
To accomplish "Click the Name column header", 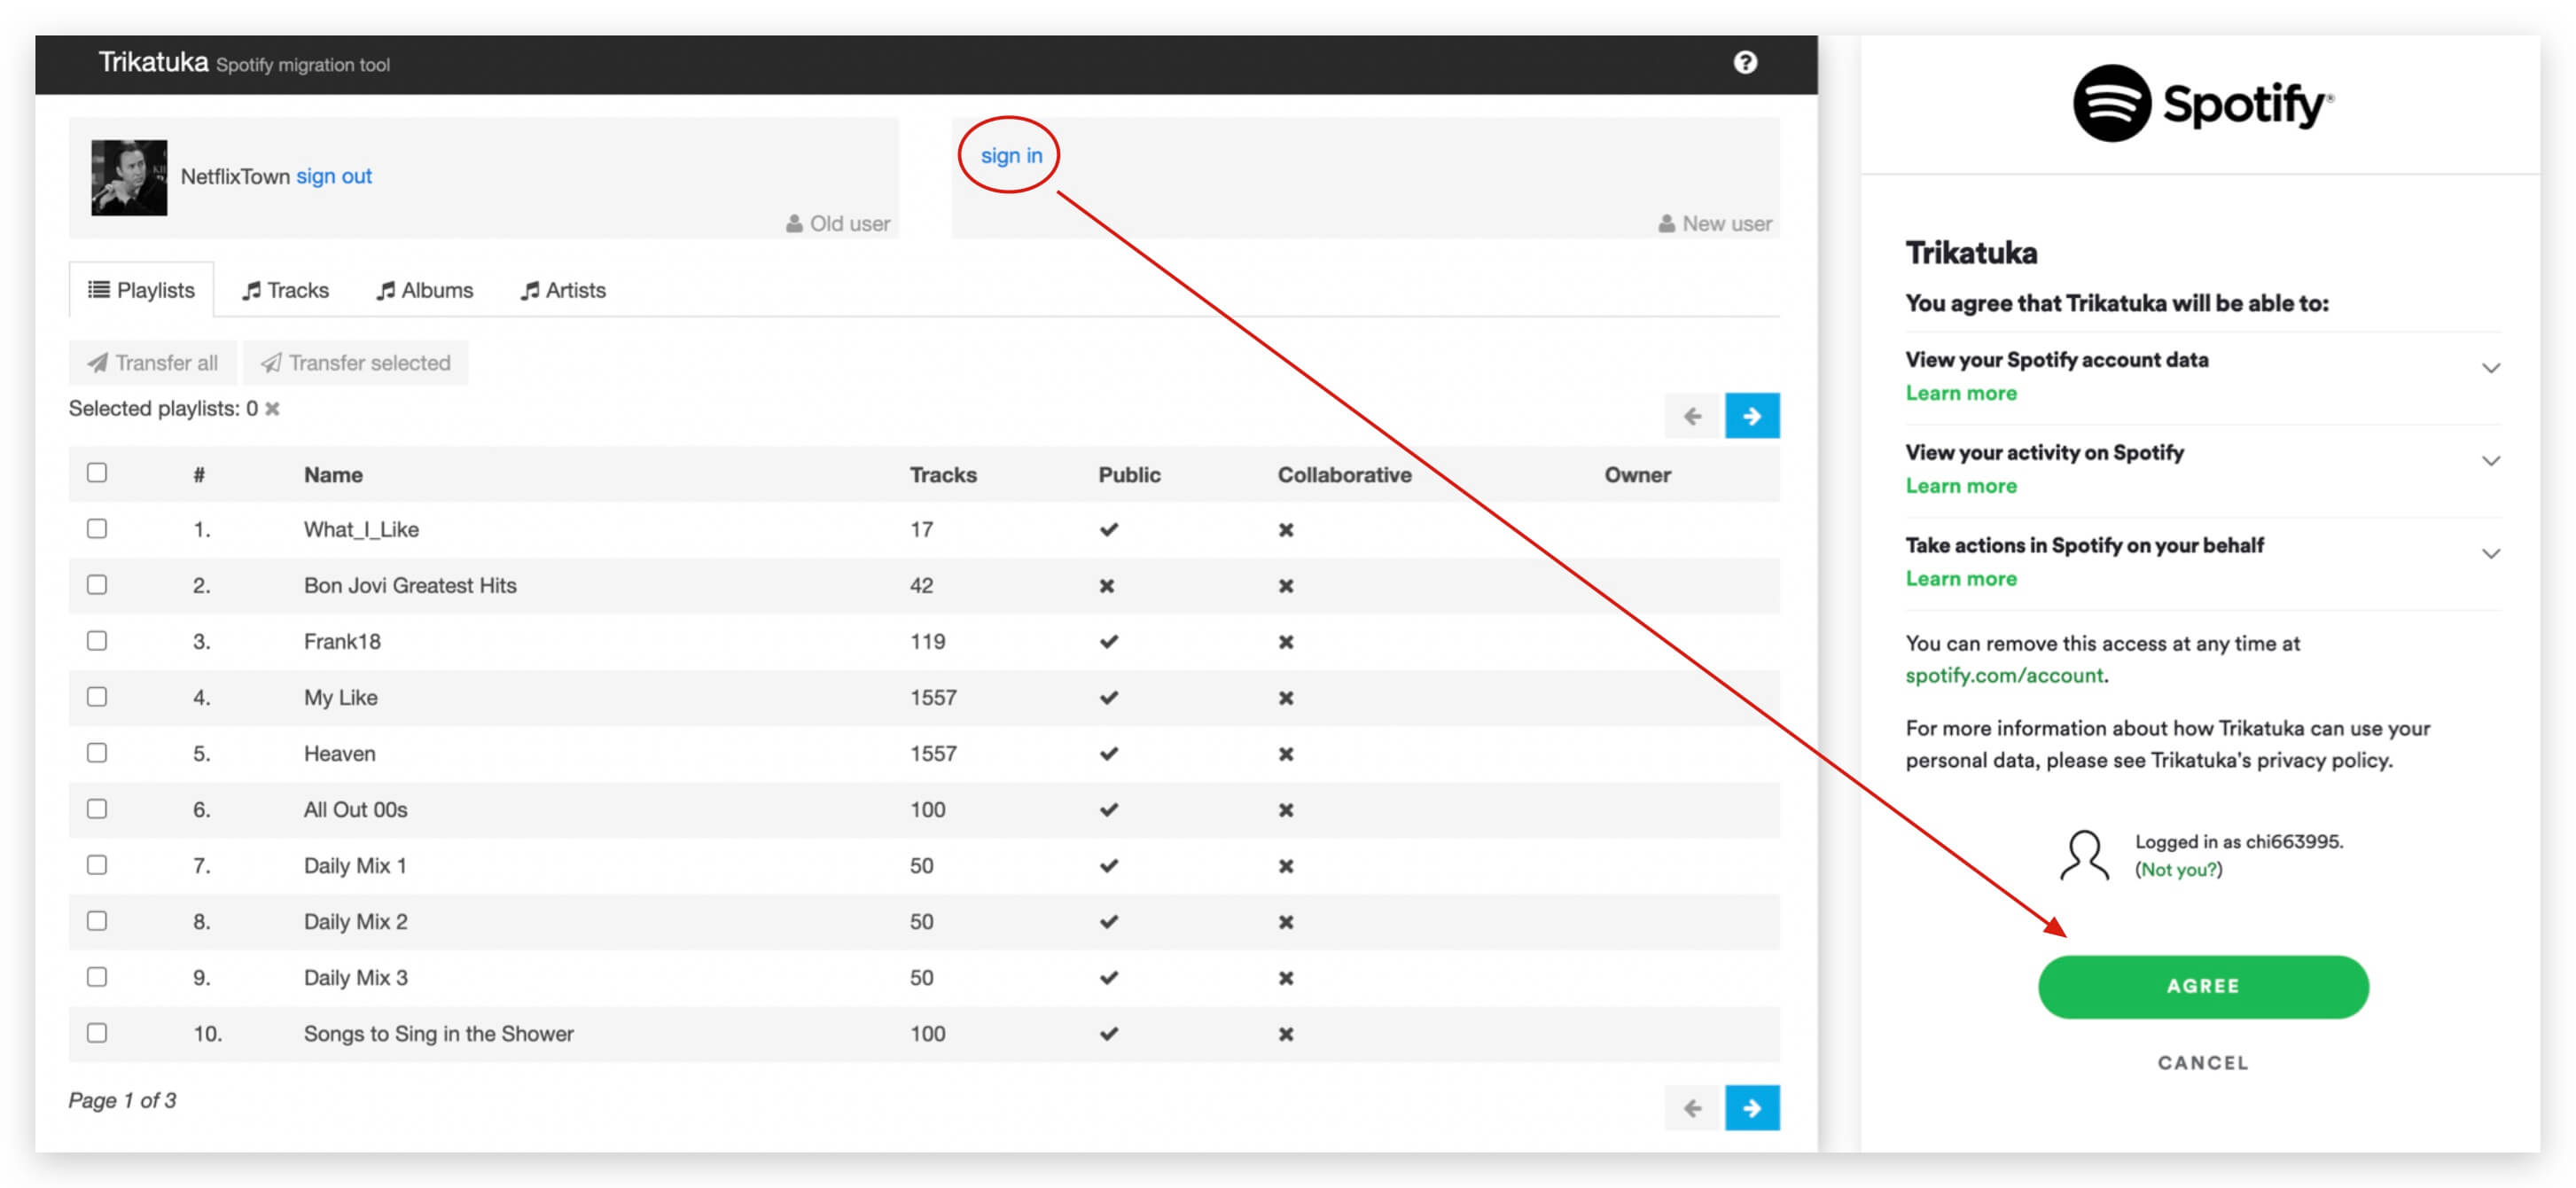I will tap(333, 474).
